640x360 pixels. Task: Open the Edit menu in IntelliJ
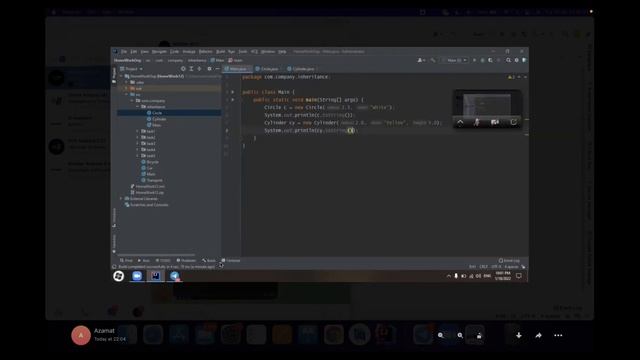(133, 52)
